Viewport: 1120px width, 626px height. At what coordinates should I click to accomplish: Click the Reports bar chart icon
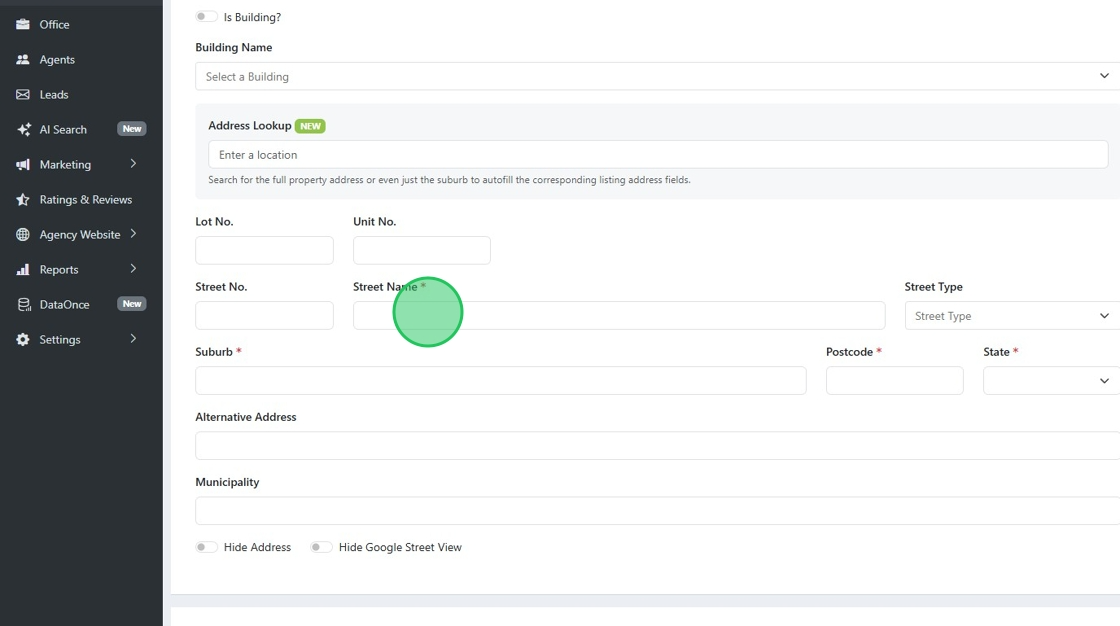click(23, 269)
